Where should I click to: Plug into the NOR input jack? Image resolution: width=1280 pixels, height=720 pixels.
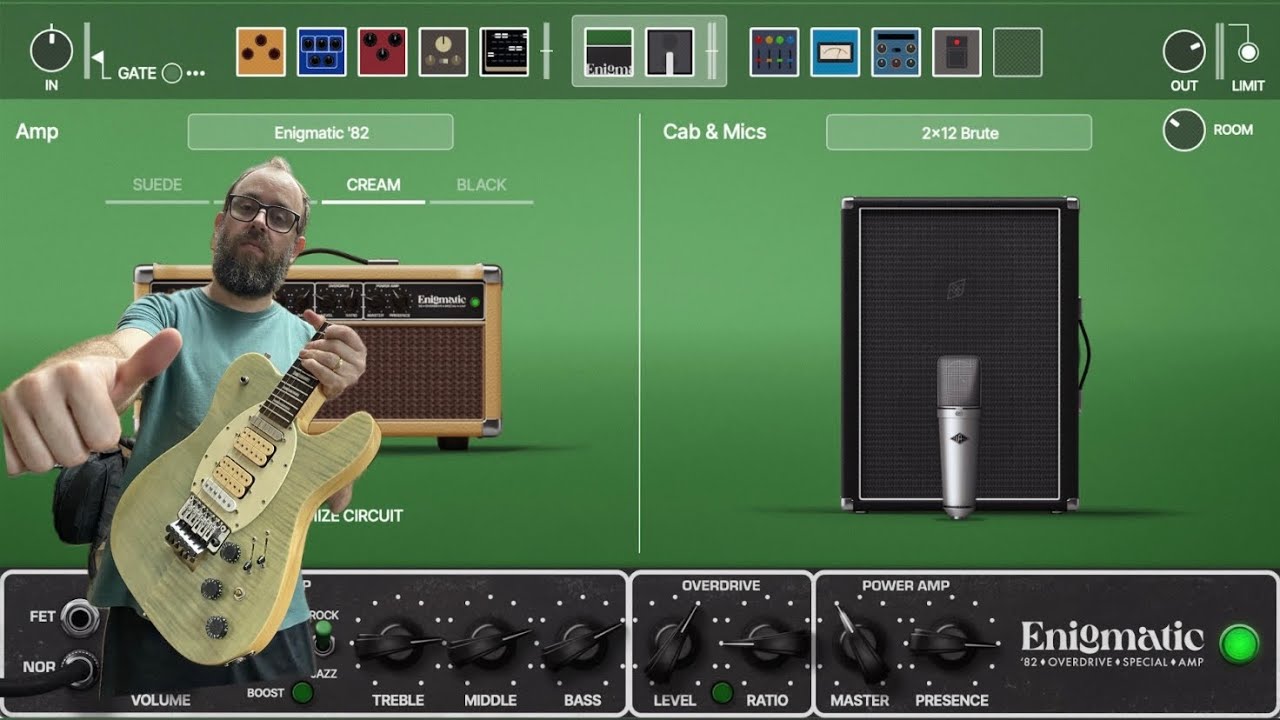coord(79,668)
